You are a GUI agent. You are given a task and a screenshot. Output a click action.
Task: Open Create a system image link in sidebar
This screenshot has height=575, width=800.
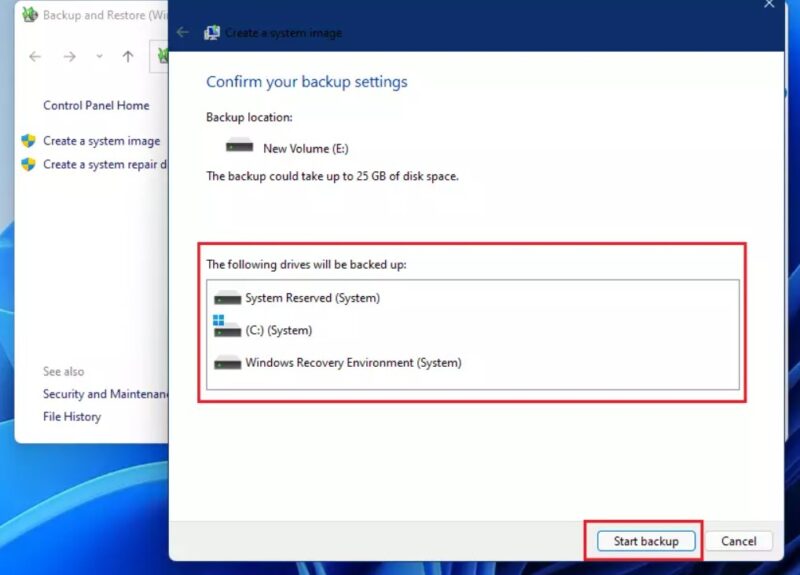click(102, 141)
